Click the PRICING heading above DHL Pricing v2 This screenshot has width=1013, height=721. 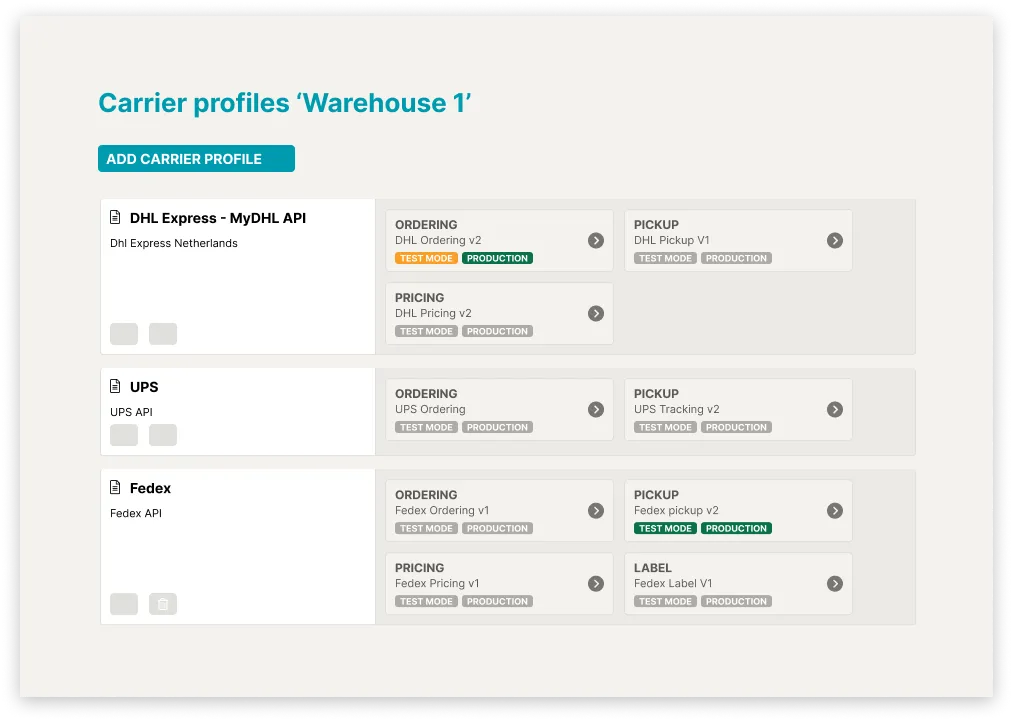[x=419, y=298]
